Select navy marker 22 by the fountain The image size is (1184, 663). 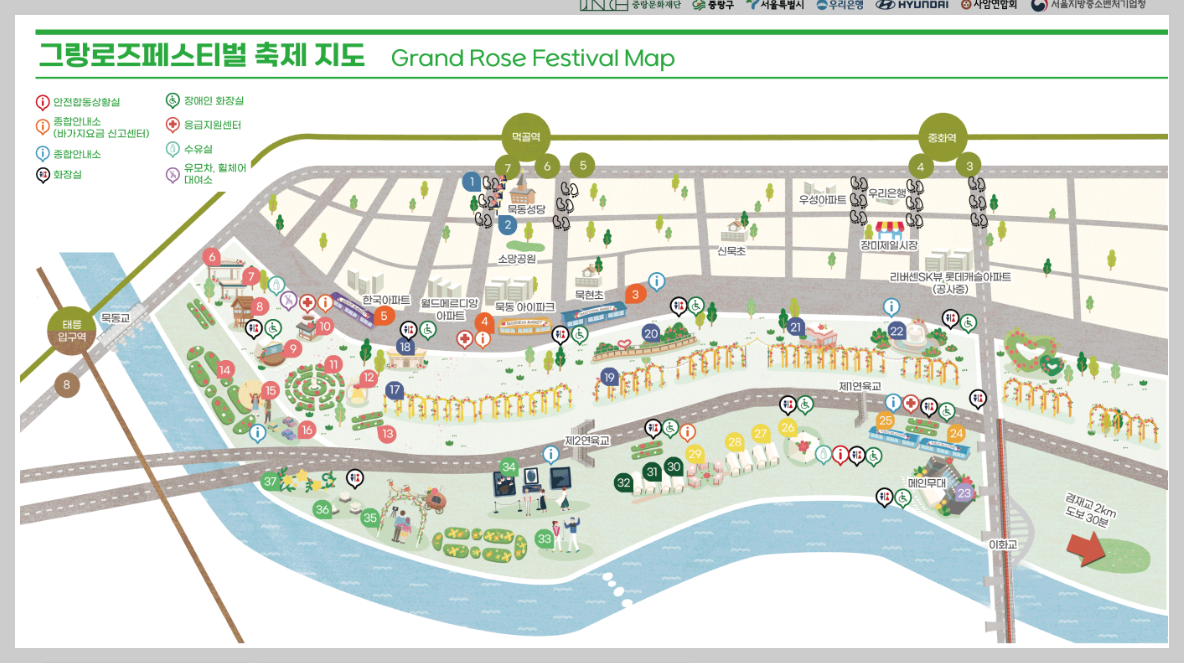(896, 331)
